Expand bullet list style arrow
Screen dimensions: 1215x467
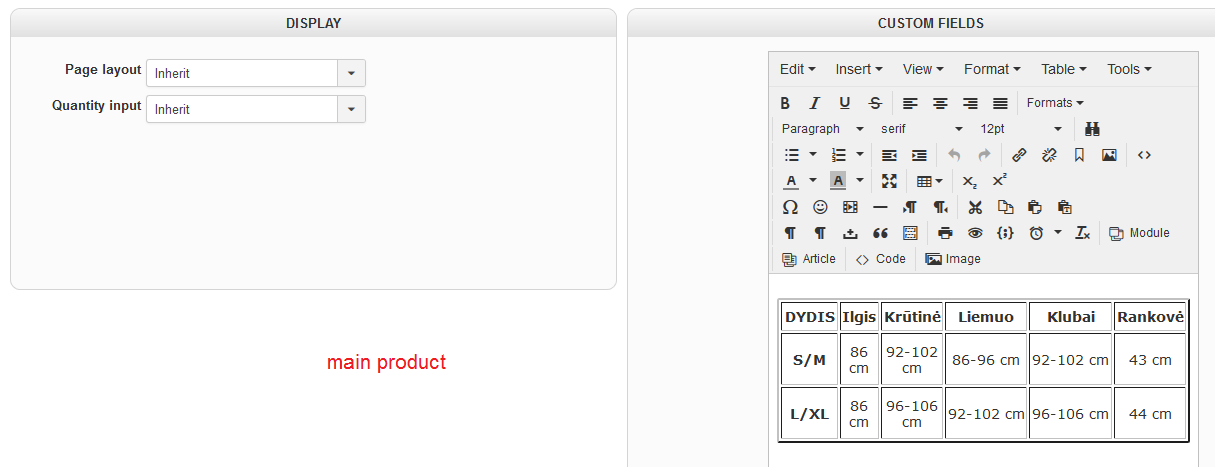813,155
